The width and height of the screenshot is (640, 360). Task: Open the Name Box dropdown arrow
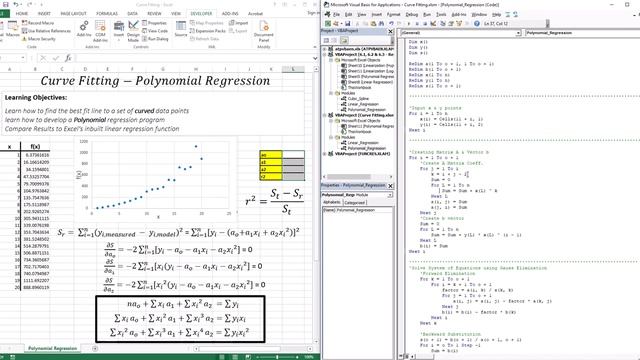(x=23, y=58)
